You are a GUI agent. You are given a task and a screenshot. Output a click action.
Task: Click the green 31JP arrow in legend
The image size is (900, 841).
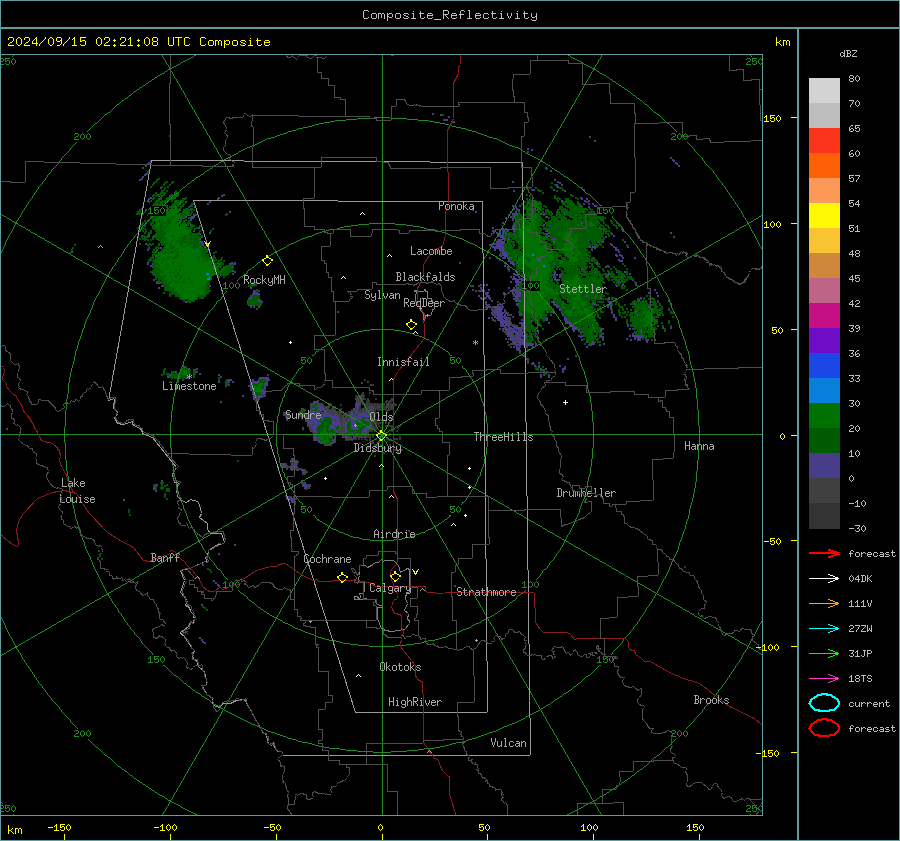coord(824,653)
